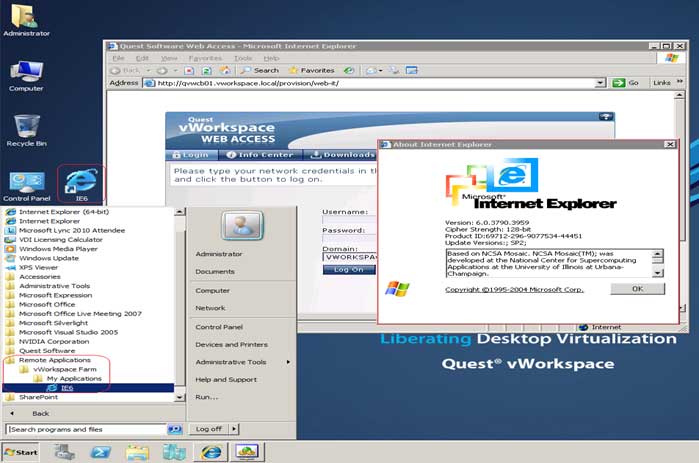Click the Username input field
The width and height of the screenshot is (699, 463).
(x=349, y=220)
